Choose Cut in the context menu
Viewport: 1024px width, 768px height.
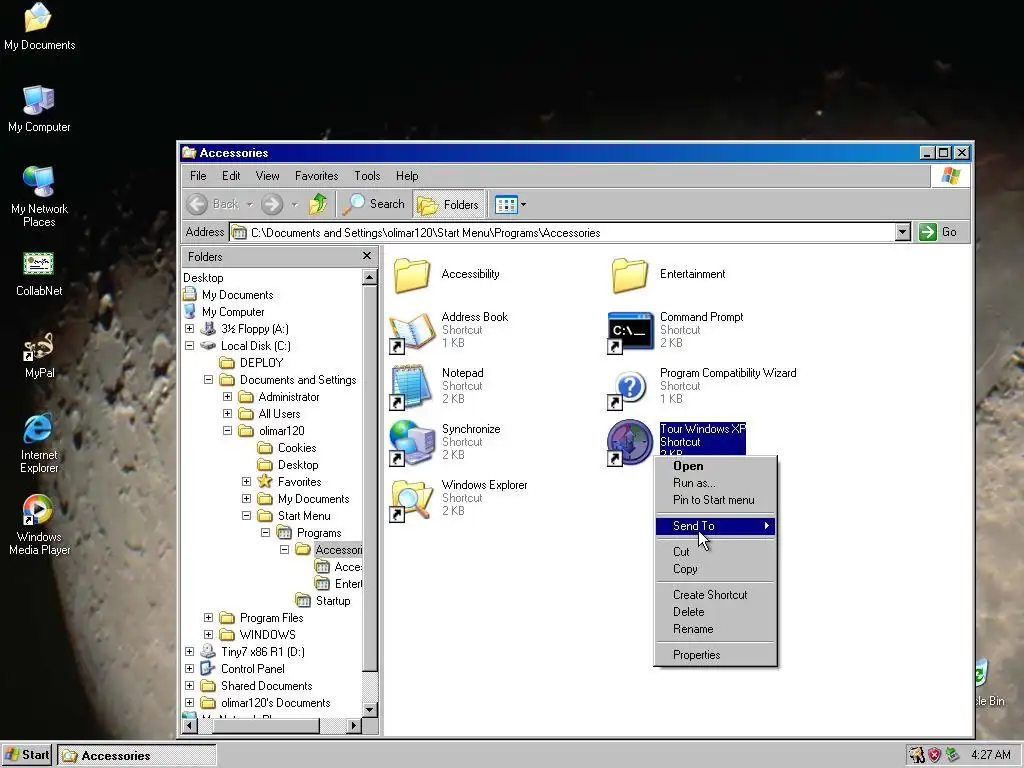click(715, 552)
